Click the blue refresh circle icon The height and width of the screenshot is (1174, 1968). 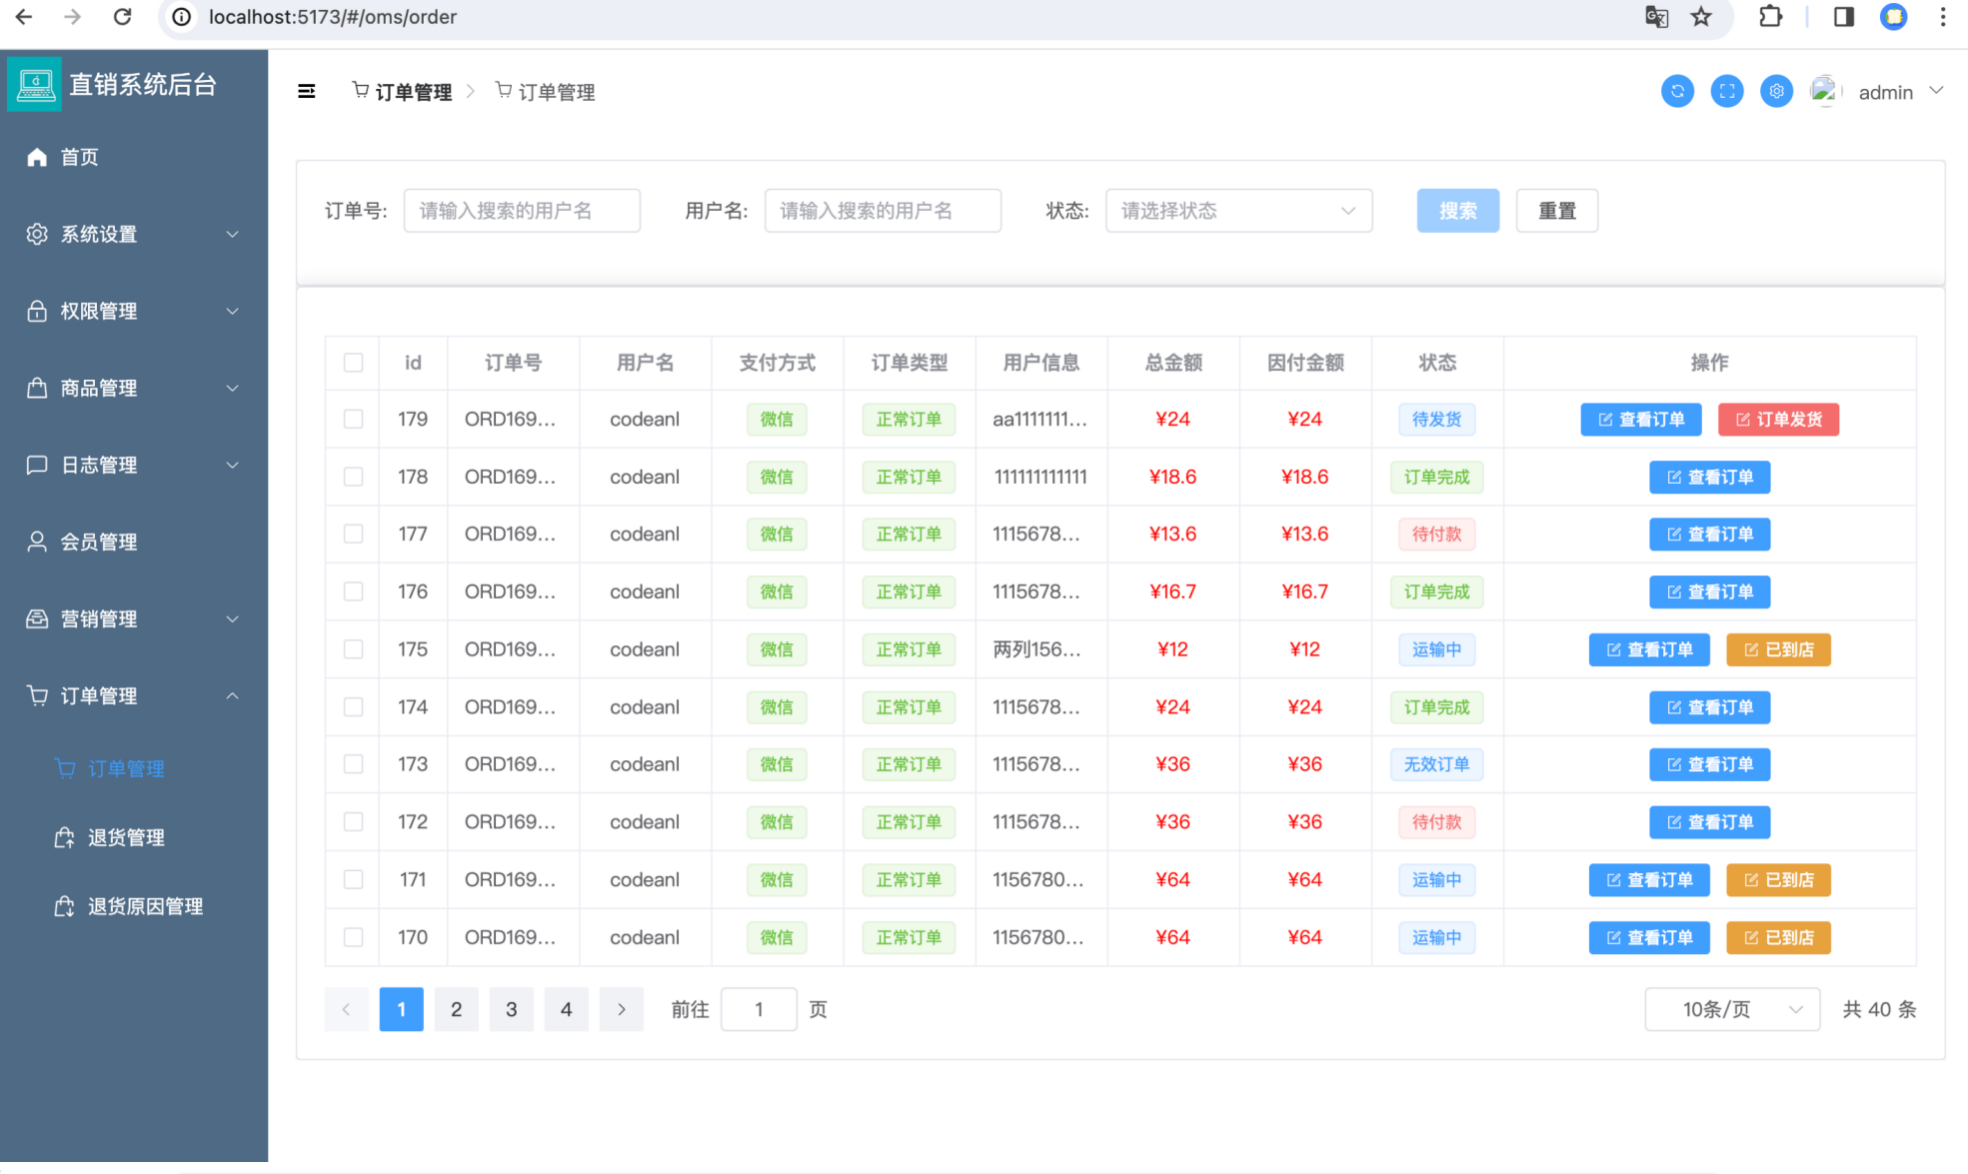[x=1677, y=92]
